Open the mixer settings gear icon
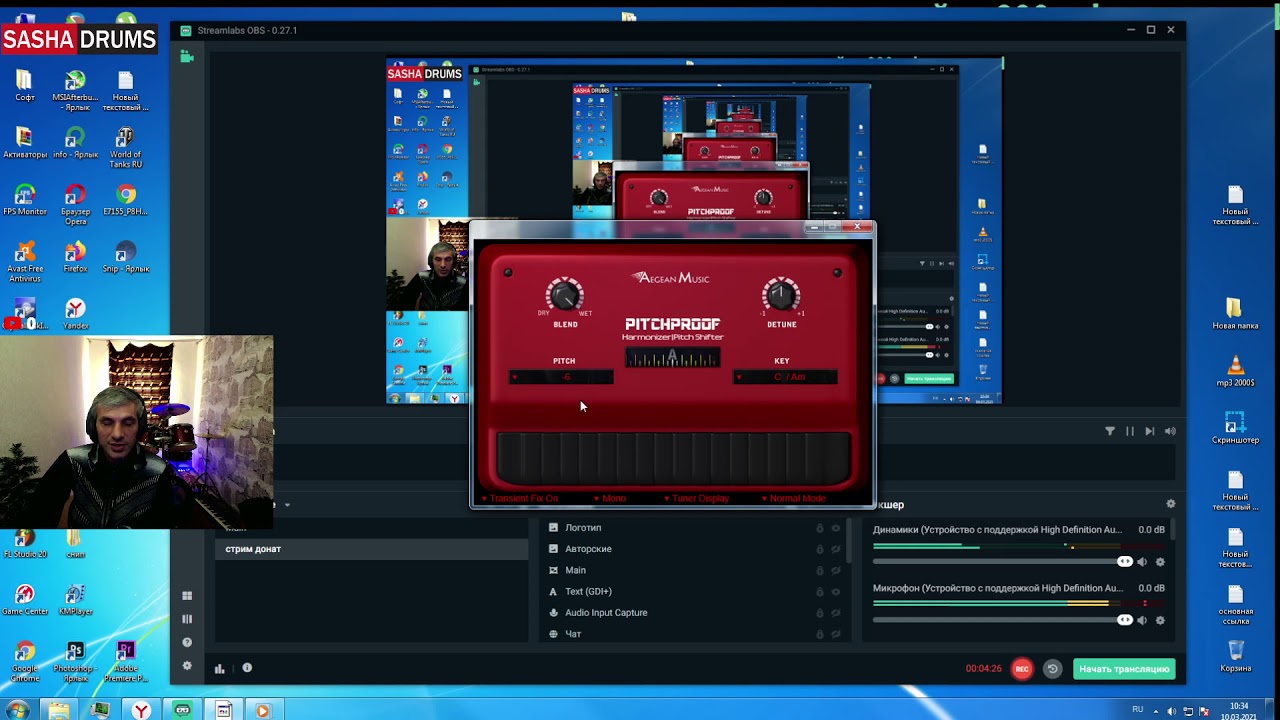Screen dimensions: 1280x720 click(x=1171, y=504)
